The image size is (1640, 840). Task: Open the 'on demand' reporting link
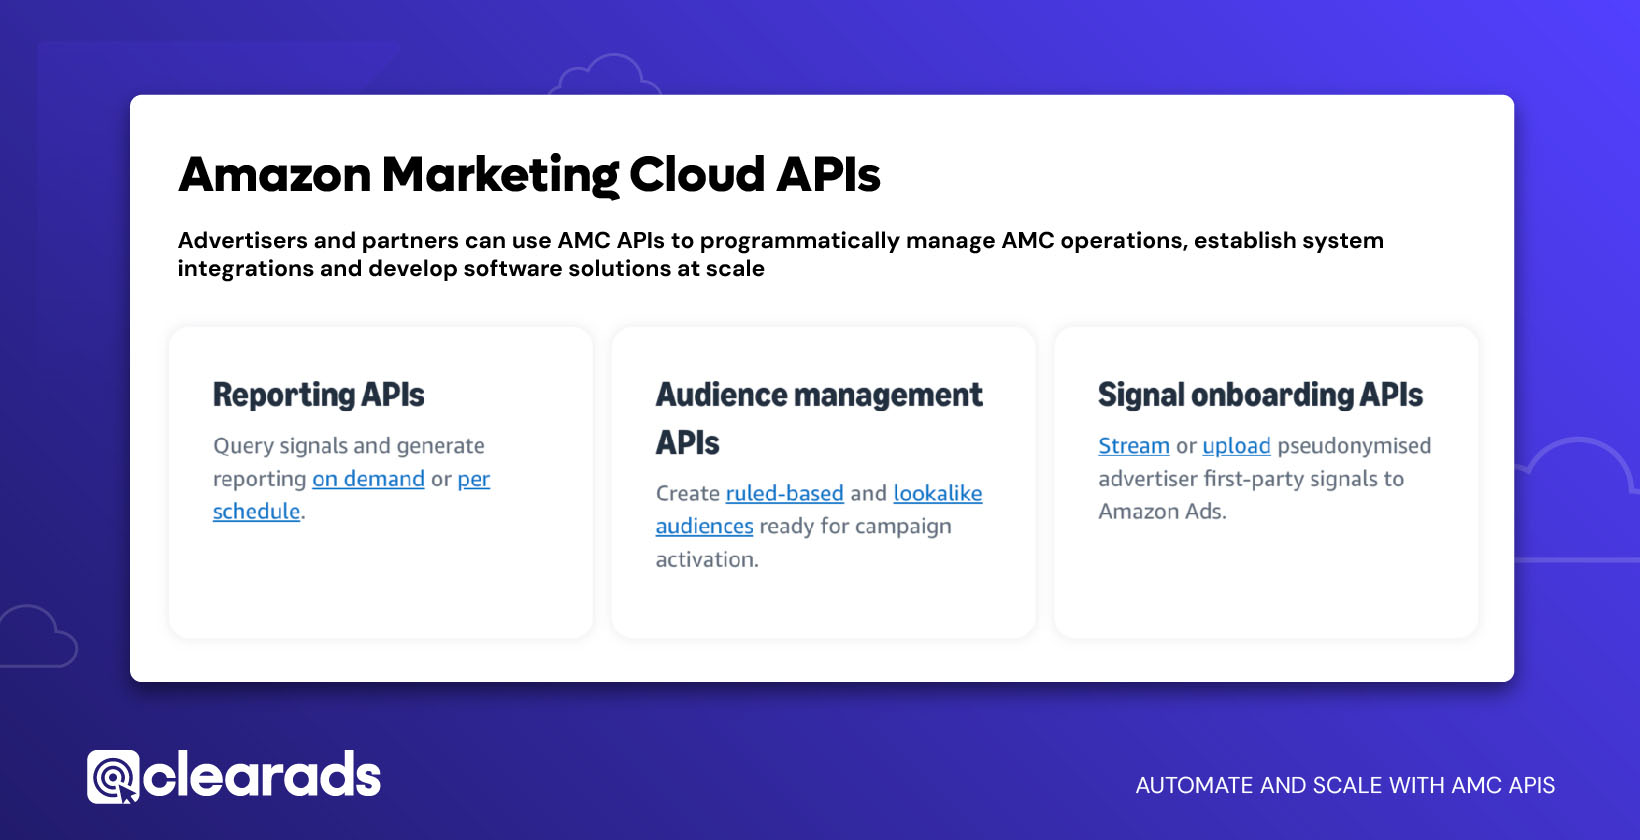368,479
